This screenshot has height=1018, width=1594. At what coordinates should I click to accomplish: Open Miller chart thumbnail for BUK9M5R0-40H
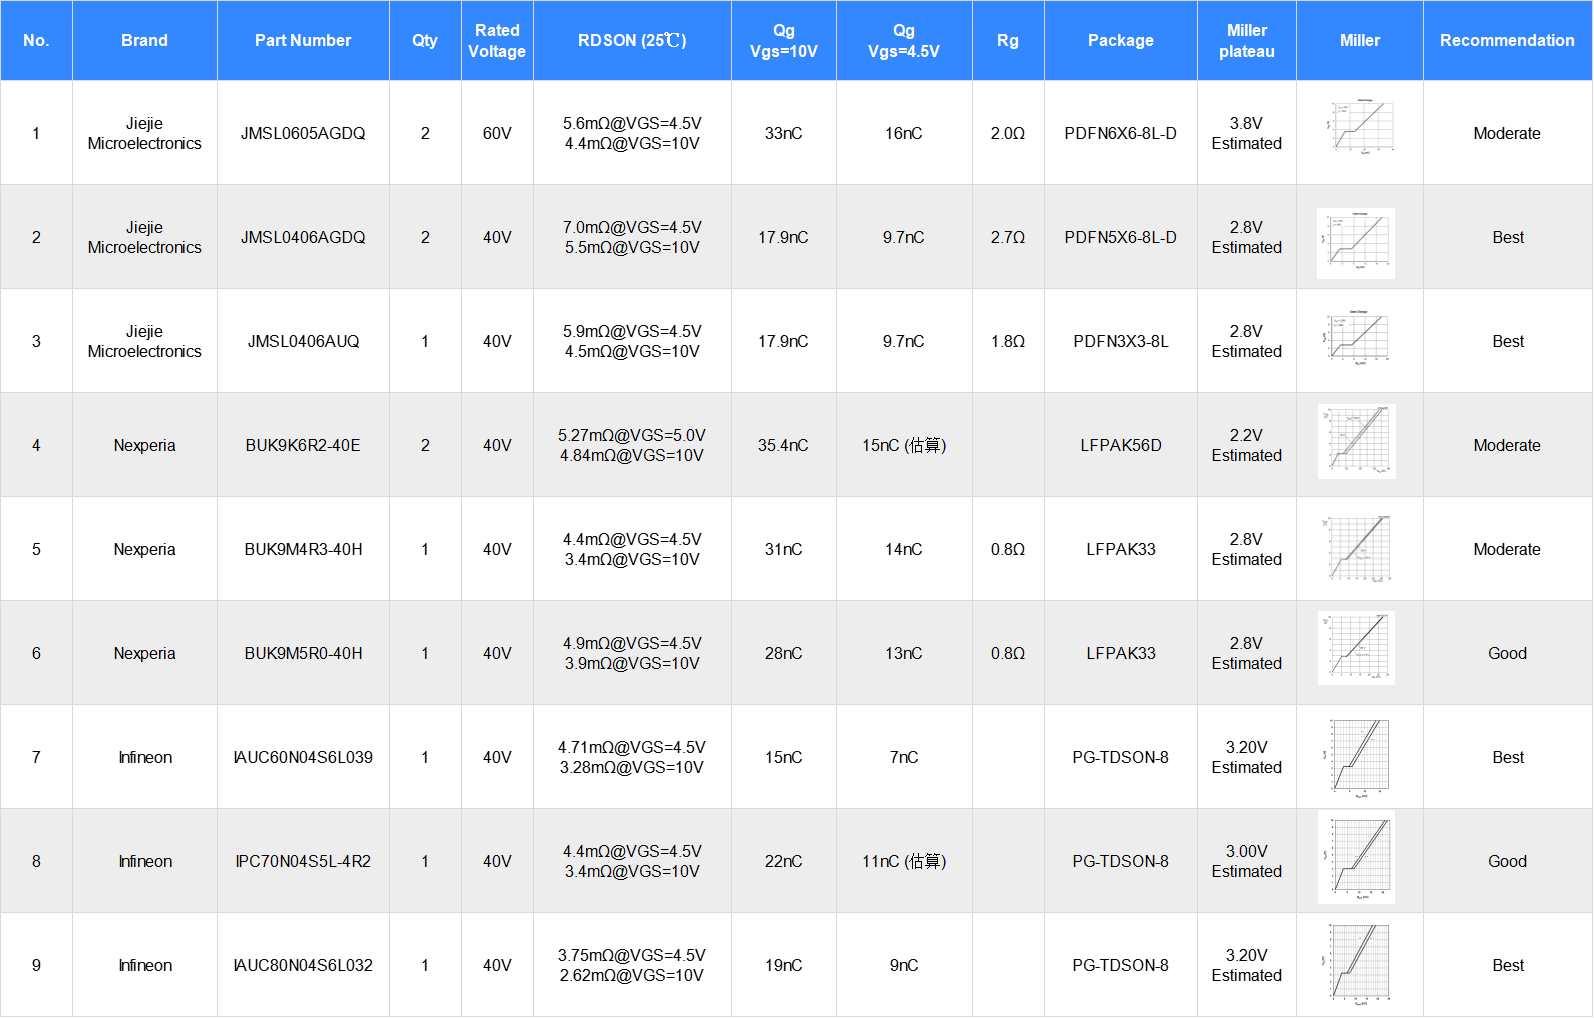[1356, 648]
